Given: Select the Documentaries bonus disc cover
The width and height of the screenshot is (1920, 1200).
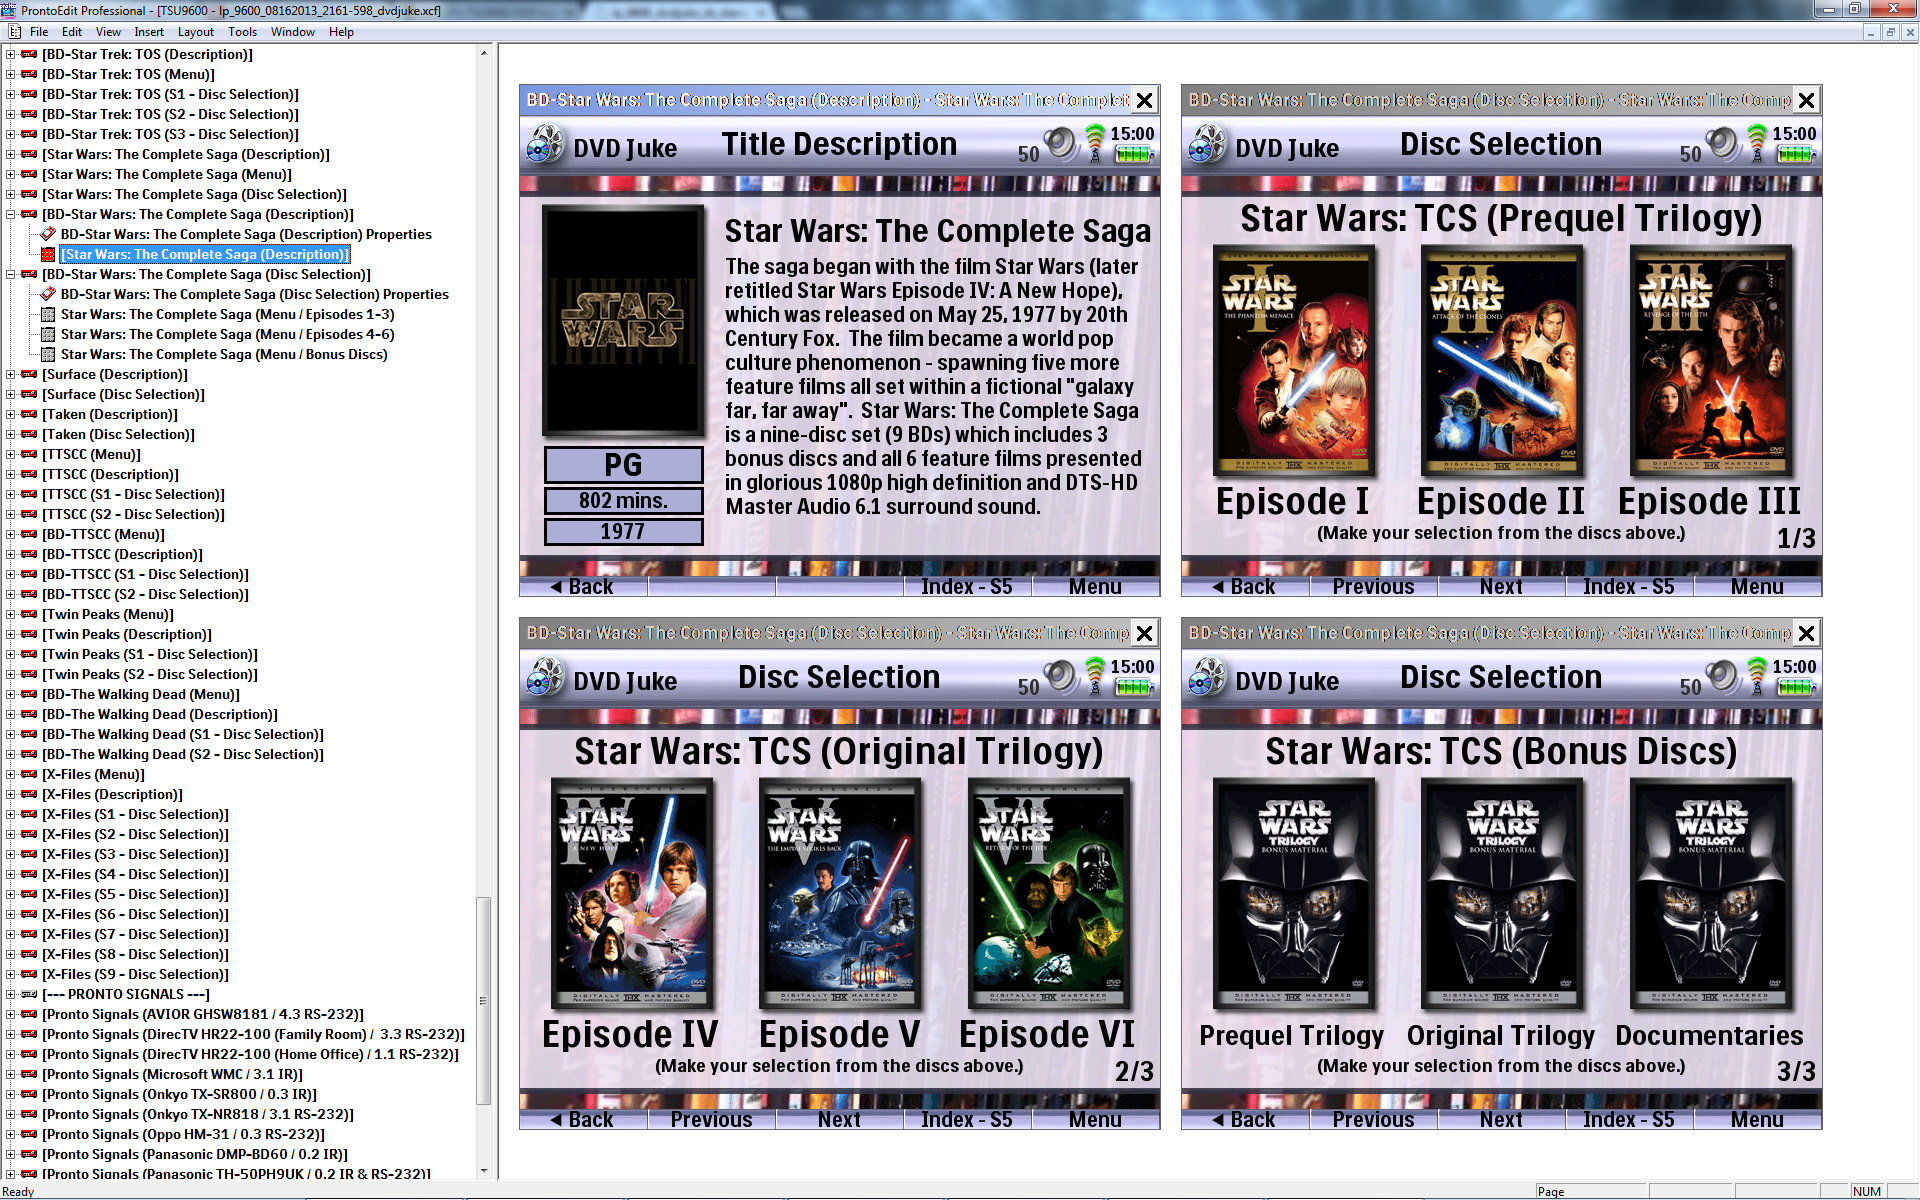Looking at the screenshot, I should tap(1710, 893).
